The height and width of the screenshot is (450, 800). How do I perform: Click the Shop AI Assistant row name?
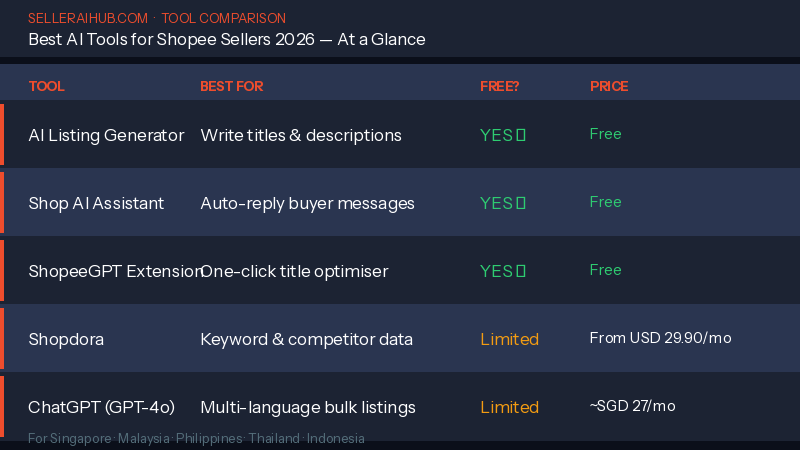coord(96,203)
